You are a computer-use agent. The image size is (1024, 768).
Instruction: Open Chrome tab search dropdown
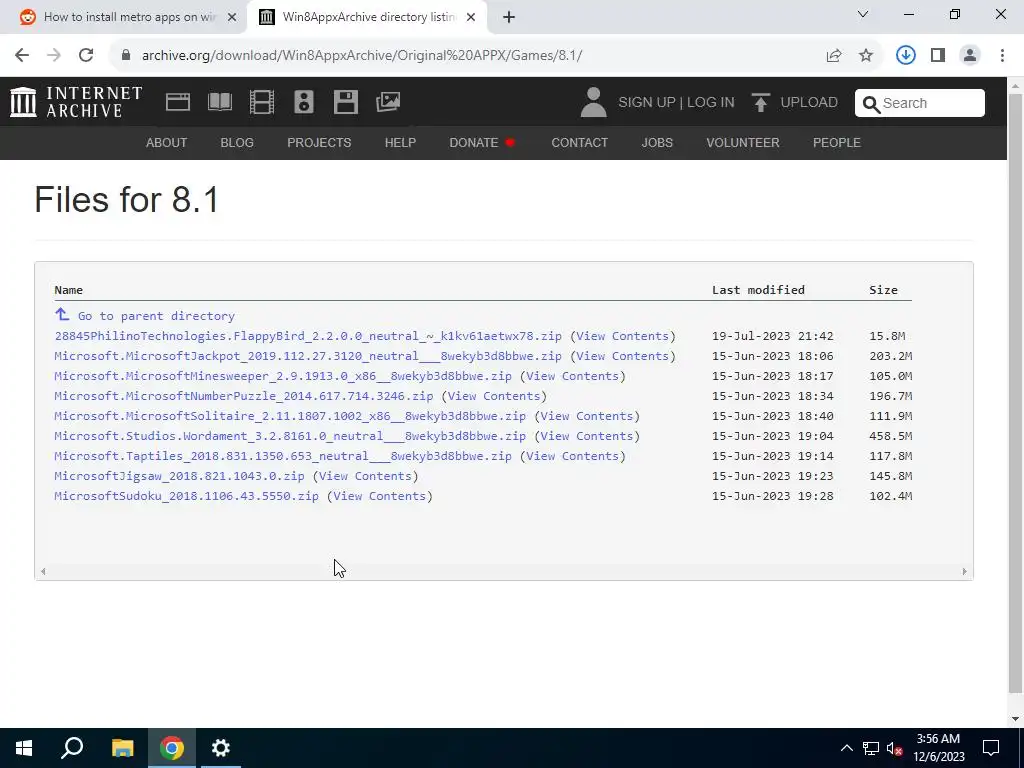(863, 14)
